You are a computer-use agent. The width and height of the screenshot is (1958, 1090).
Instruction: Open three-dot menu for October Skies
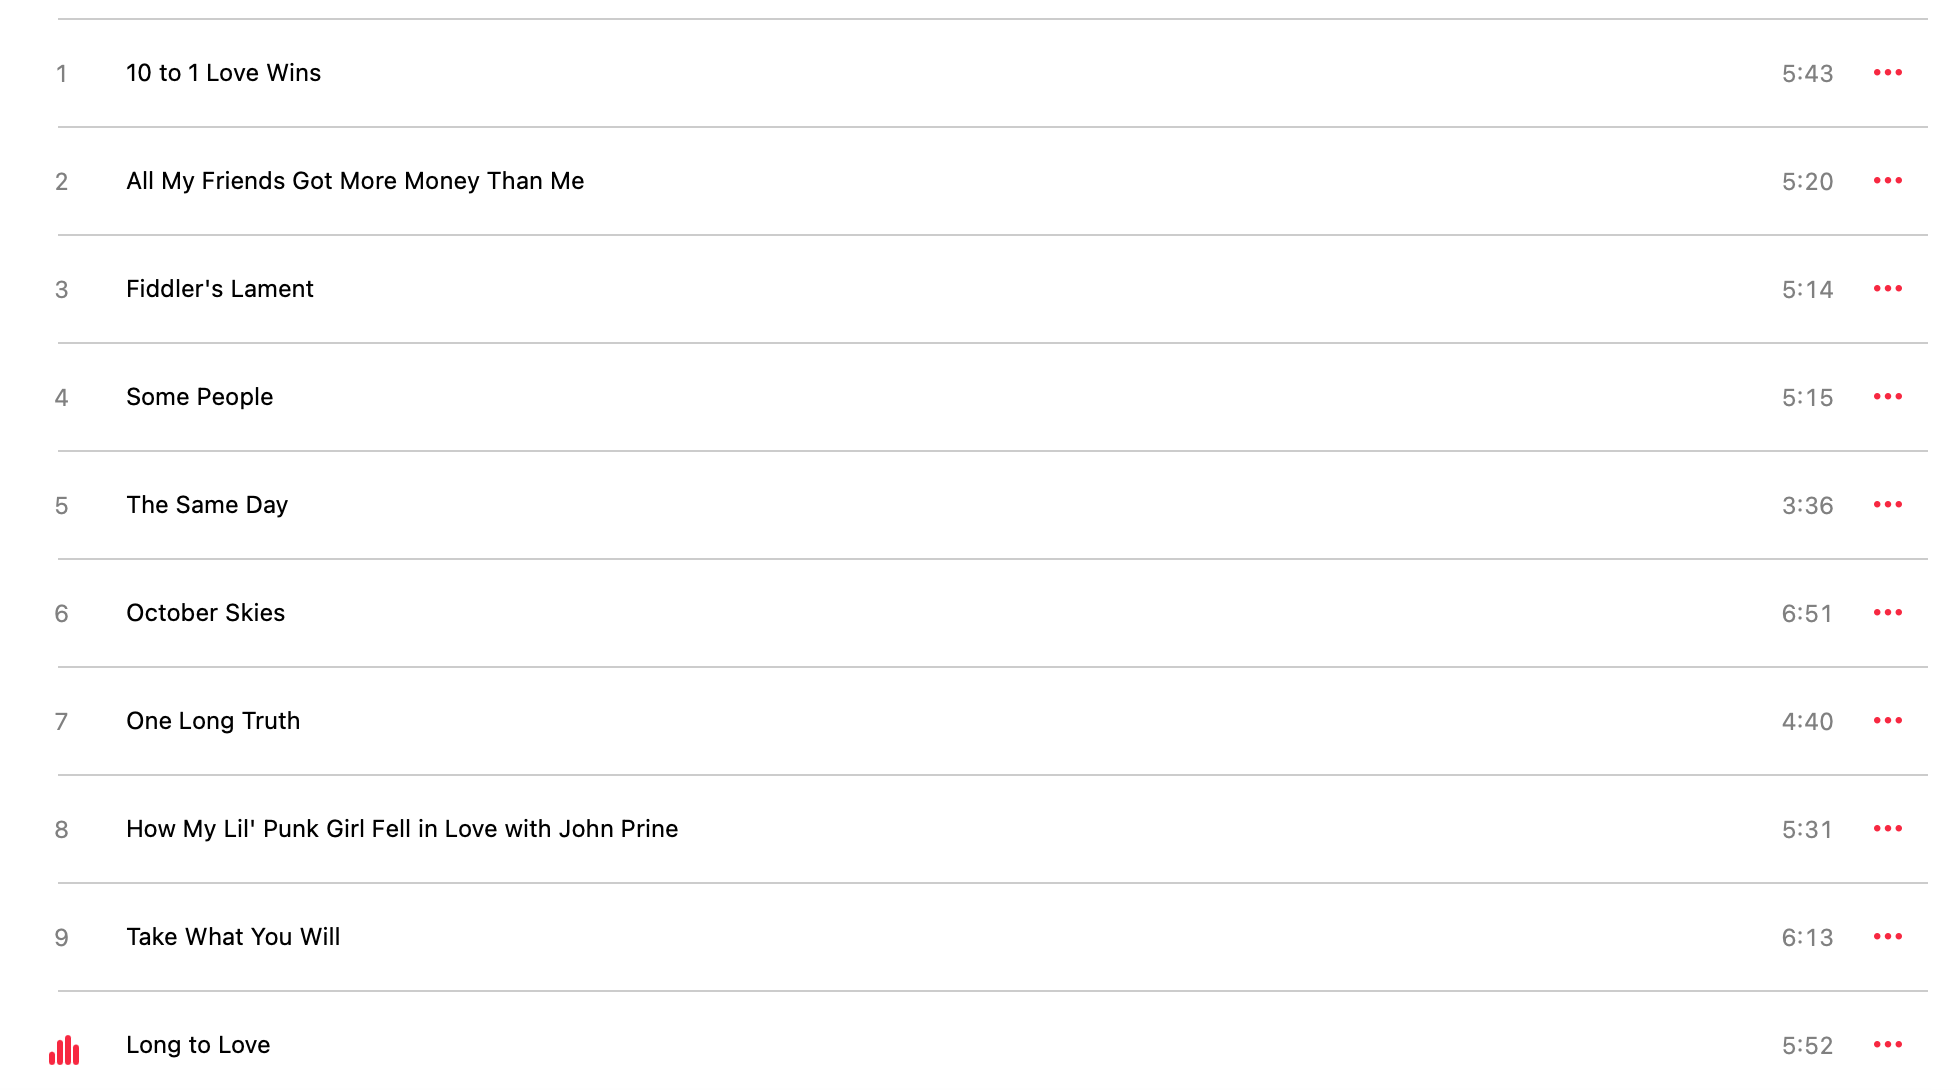[1887, 613]
